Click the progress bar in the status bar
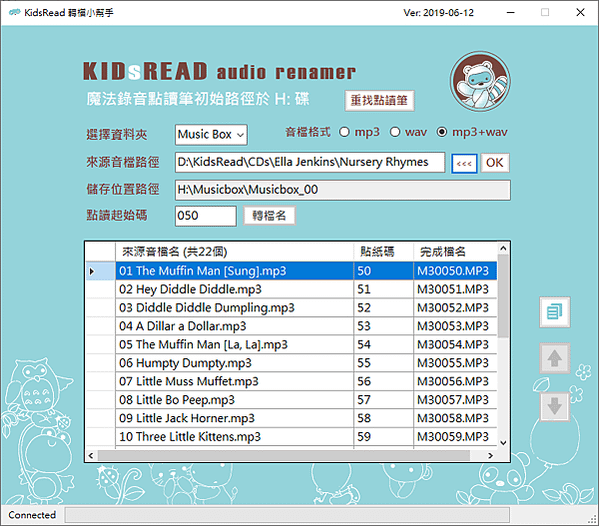The image size is (599, 526). [287, 515]
